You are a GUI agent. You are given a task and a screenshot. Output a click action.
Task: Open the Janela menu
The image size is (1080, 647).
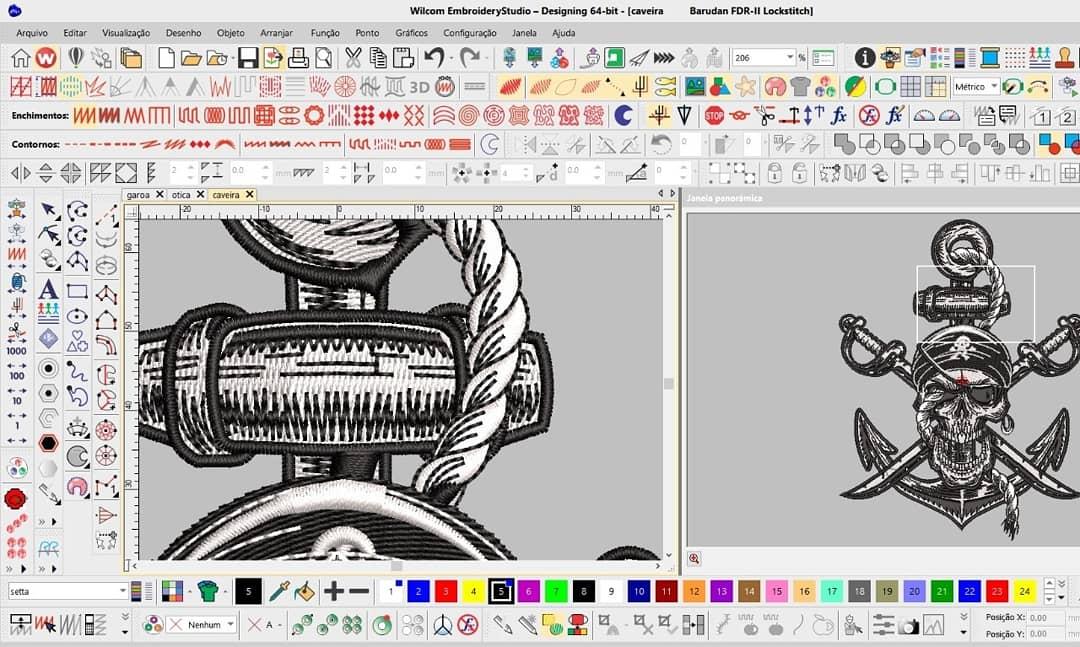[524, 32]
